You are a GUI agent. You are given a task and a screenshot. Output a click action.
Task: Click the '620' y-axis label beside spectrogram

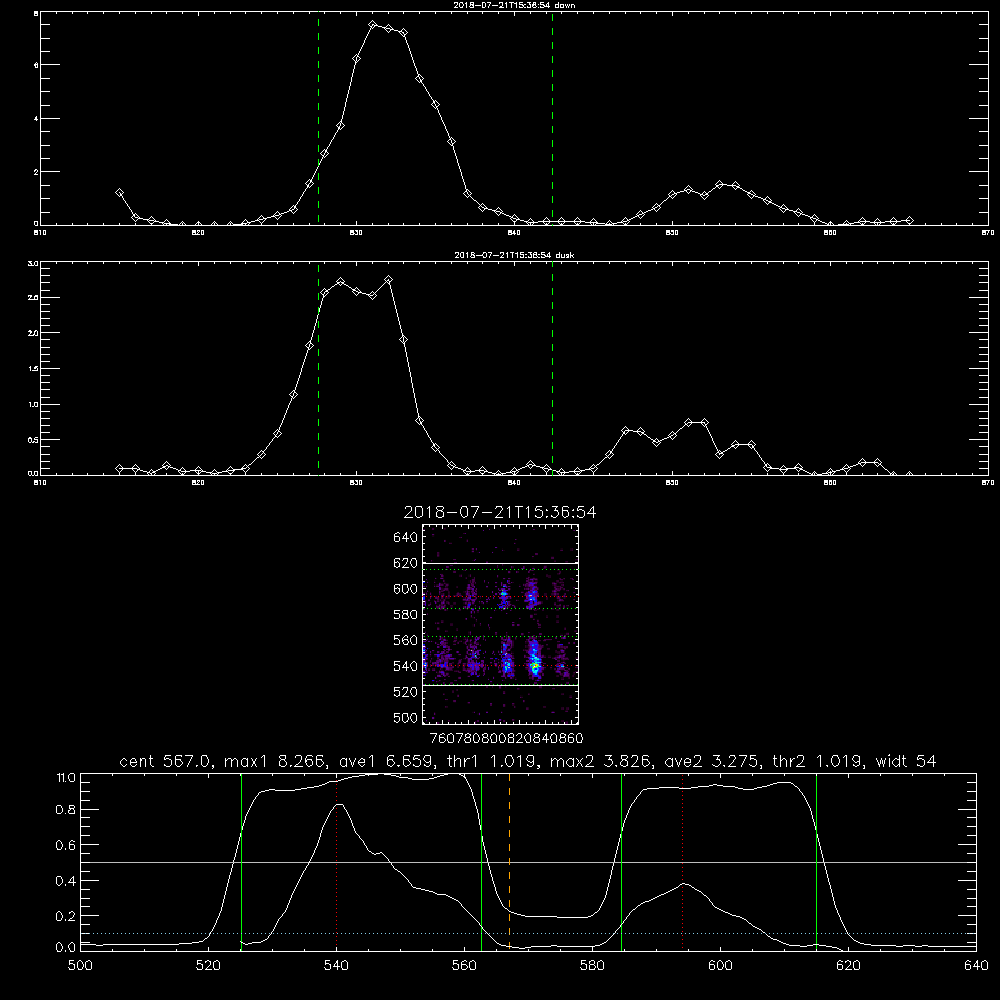406,563
